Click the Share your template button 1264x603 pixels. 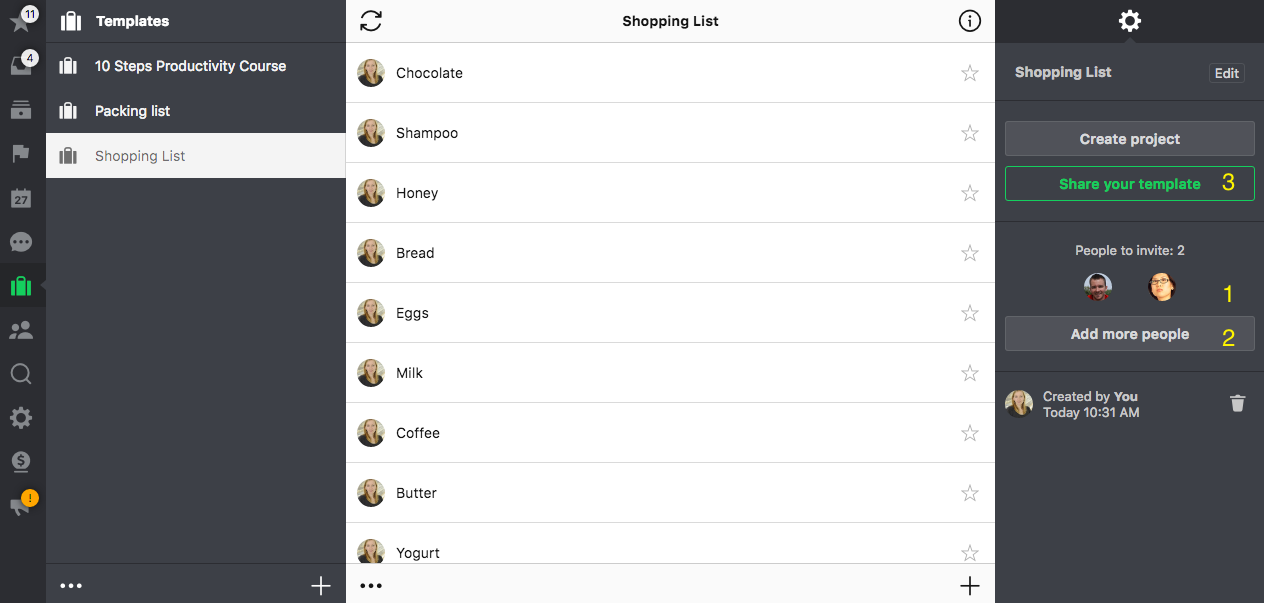tap(1130, 184)
